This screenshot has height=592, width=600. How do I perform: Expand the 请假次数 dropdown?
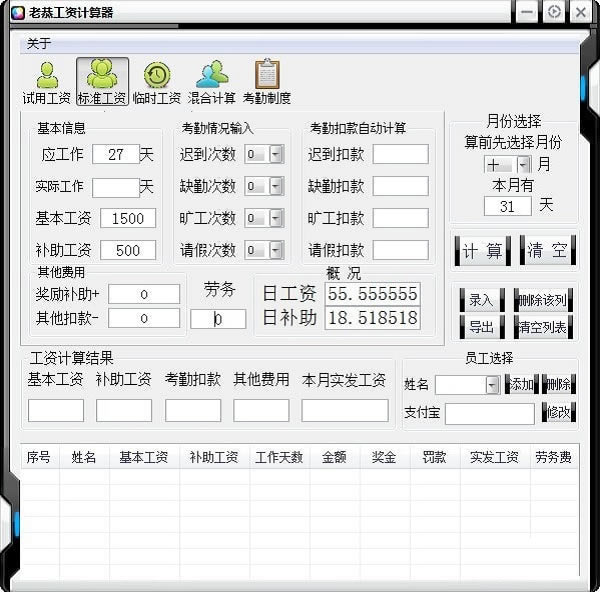tap(276, 250)
